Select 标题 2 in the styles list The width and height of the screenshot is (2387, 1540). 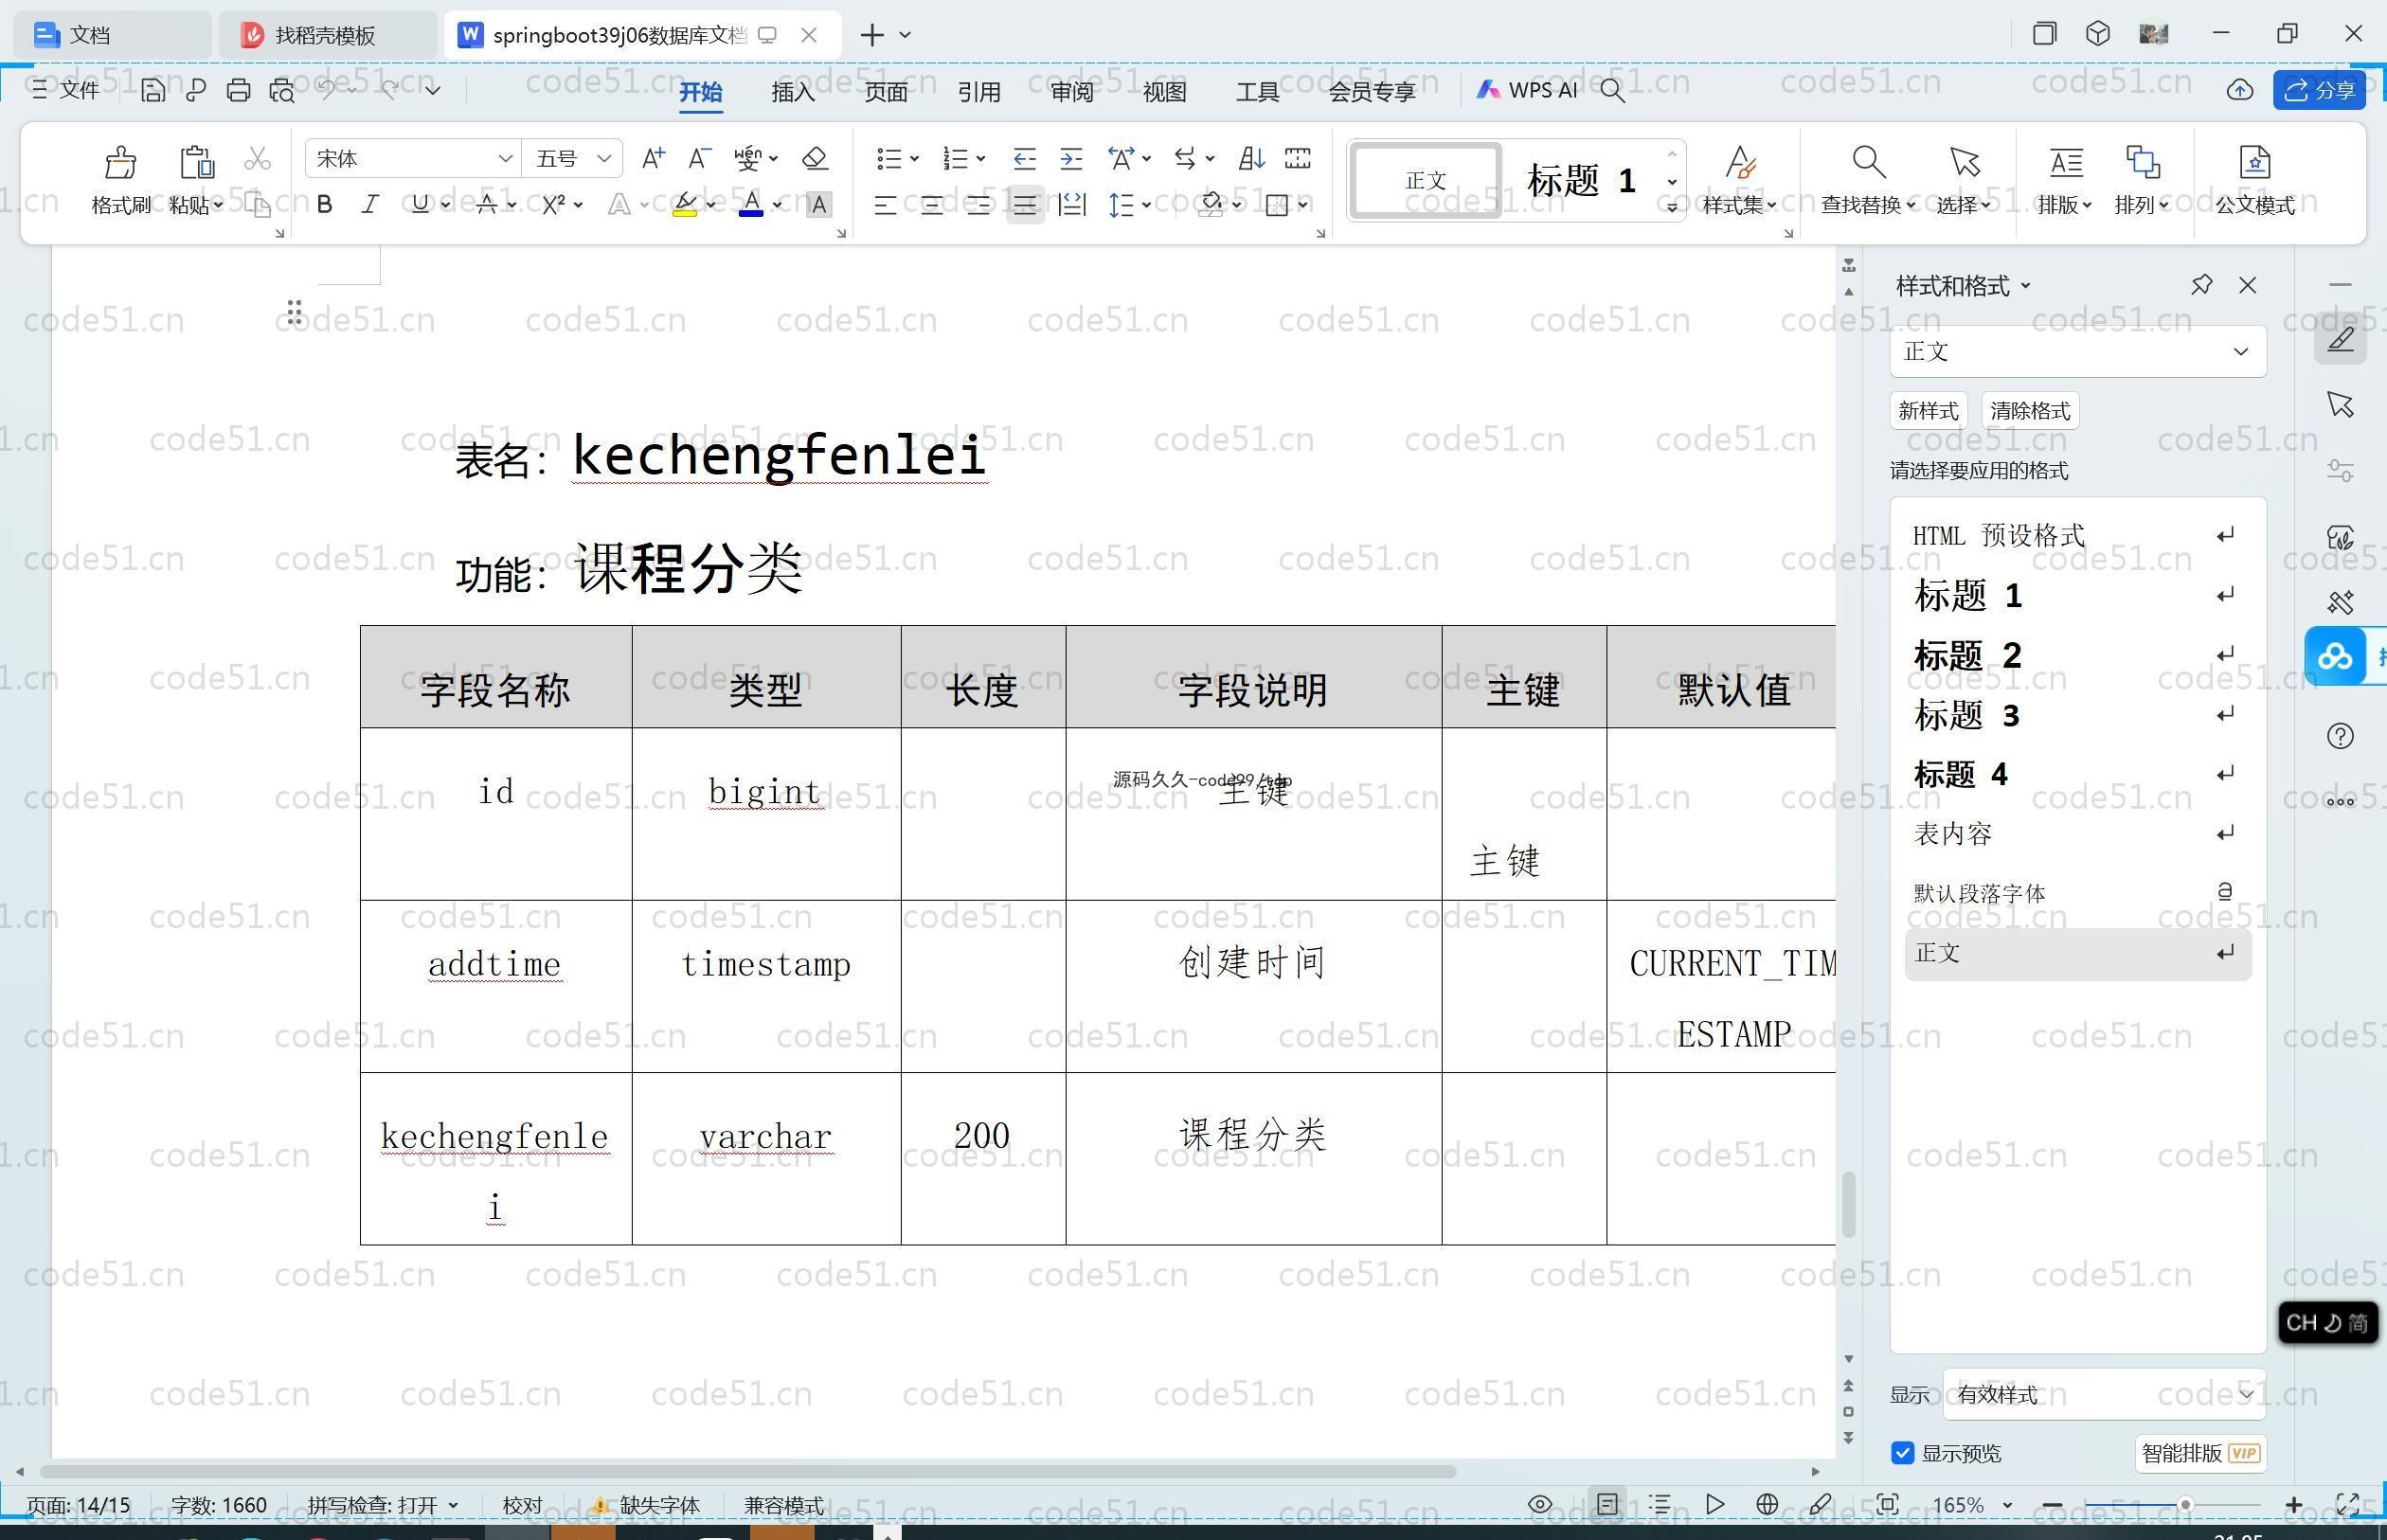tap(2076, 655)
